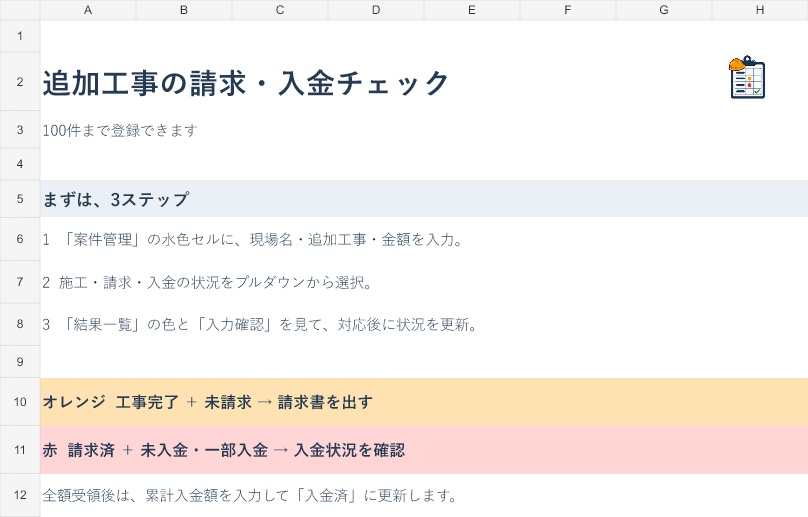Click step 1 text about 案件管理
This screenshot has height=517, width=808.
(252, 240)
